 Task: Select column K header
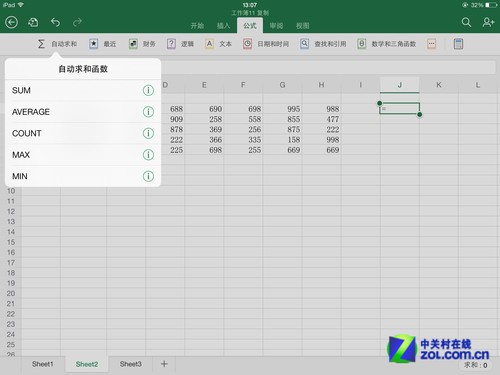click(439, 85)
